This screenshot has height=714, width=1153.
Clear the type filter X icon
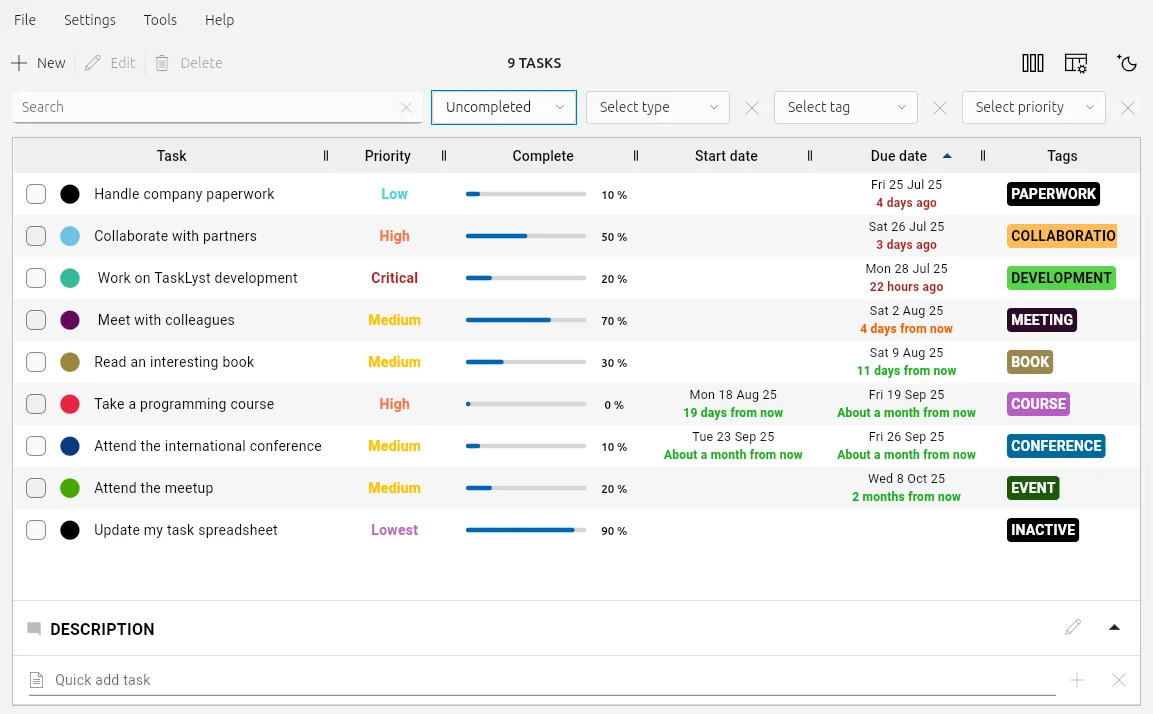pos(752,108)
